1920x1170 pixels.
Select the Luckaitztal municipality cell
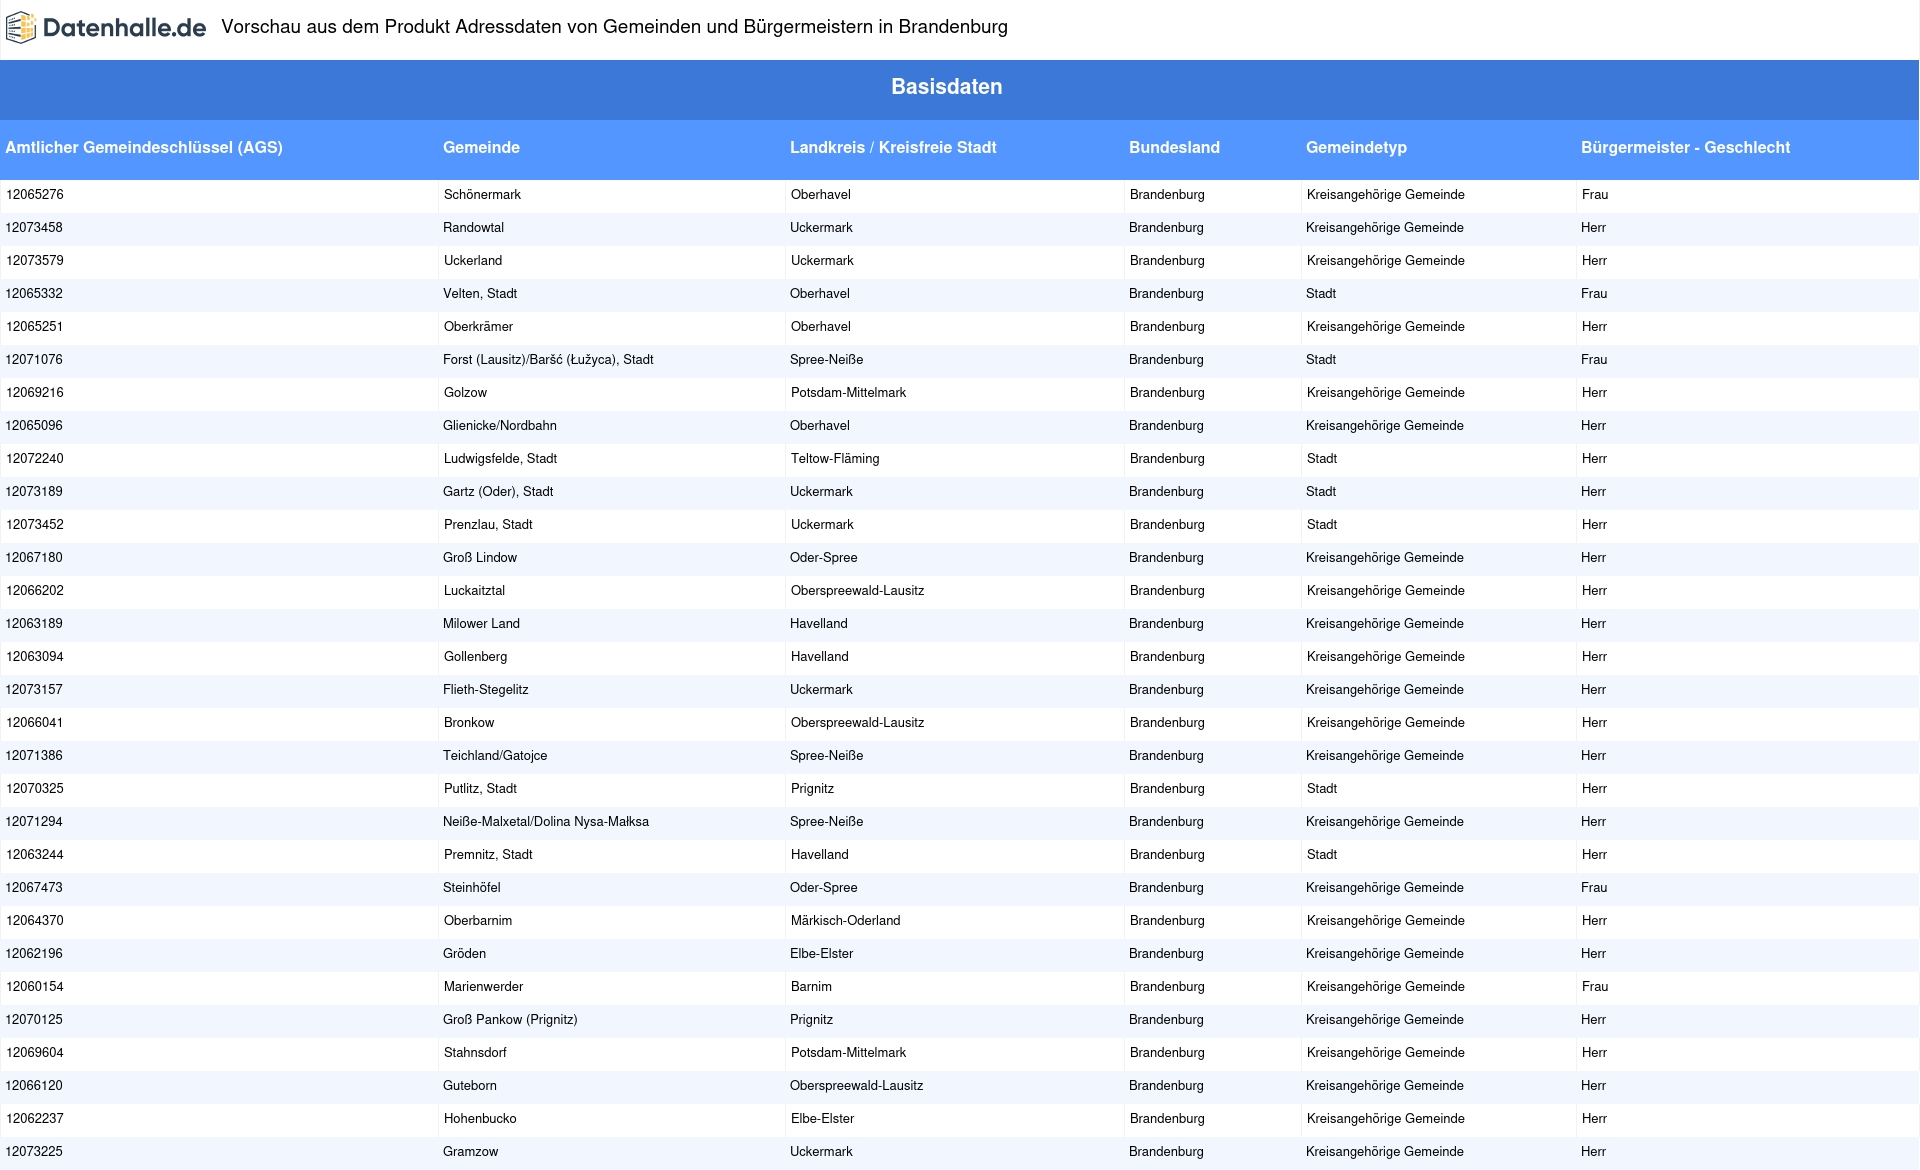click(x=474, y=591)
